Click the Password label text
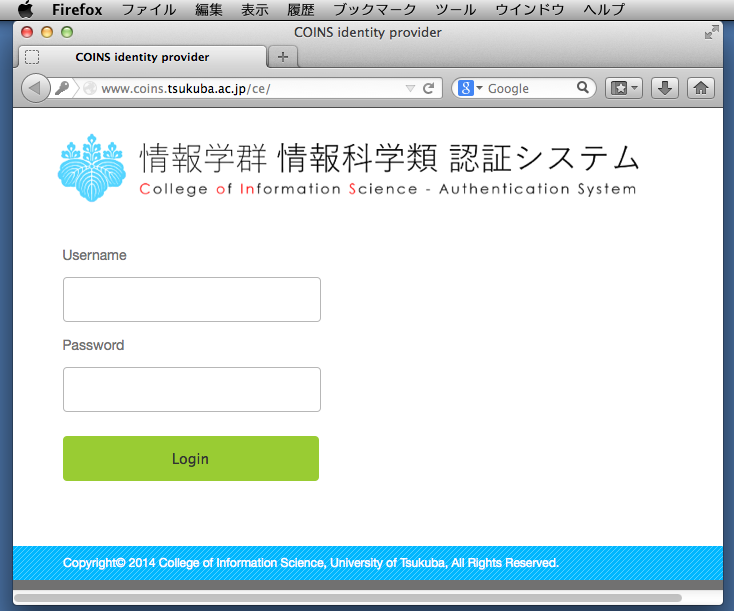The width and height of the screenshot is (734, 611). [x=93, y=345]
